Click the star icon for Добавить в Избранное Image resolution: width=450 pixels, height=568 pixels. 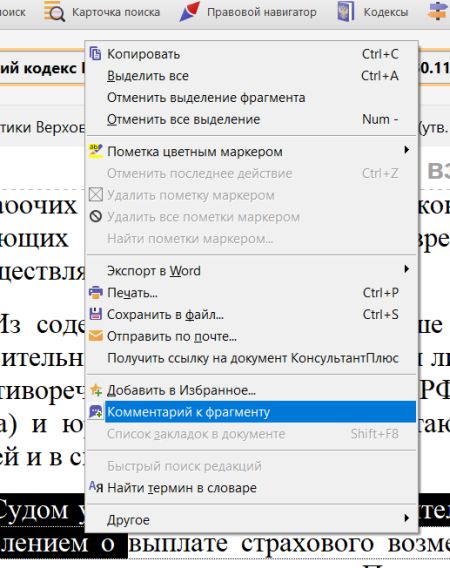(96, 390)
